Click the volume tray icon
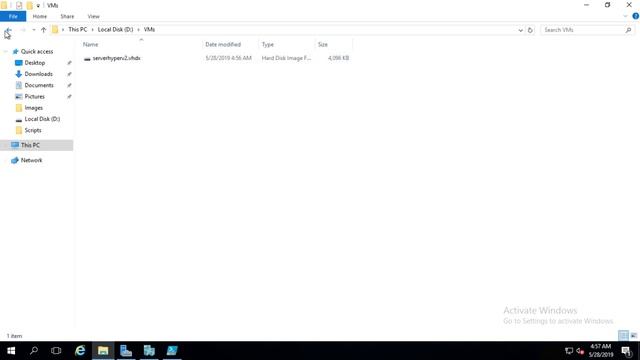This screenshot has width=640, height=360. [580, 351]
